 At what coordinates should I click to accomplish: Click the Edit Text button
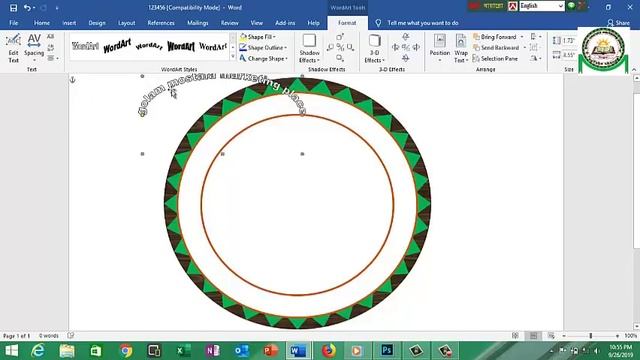[13, 48]
